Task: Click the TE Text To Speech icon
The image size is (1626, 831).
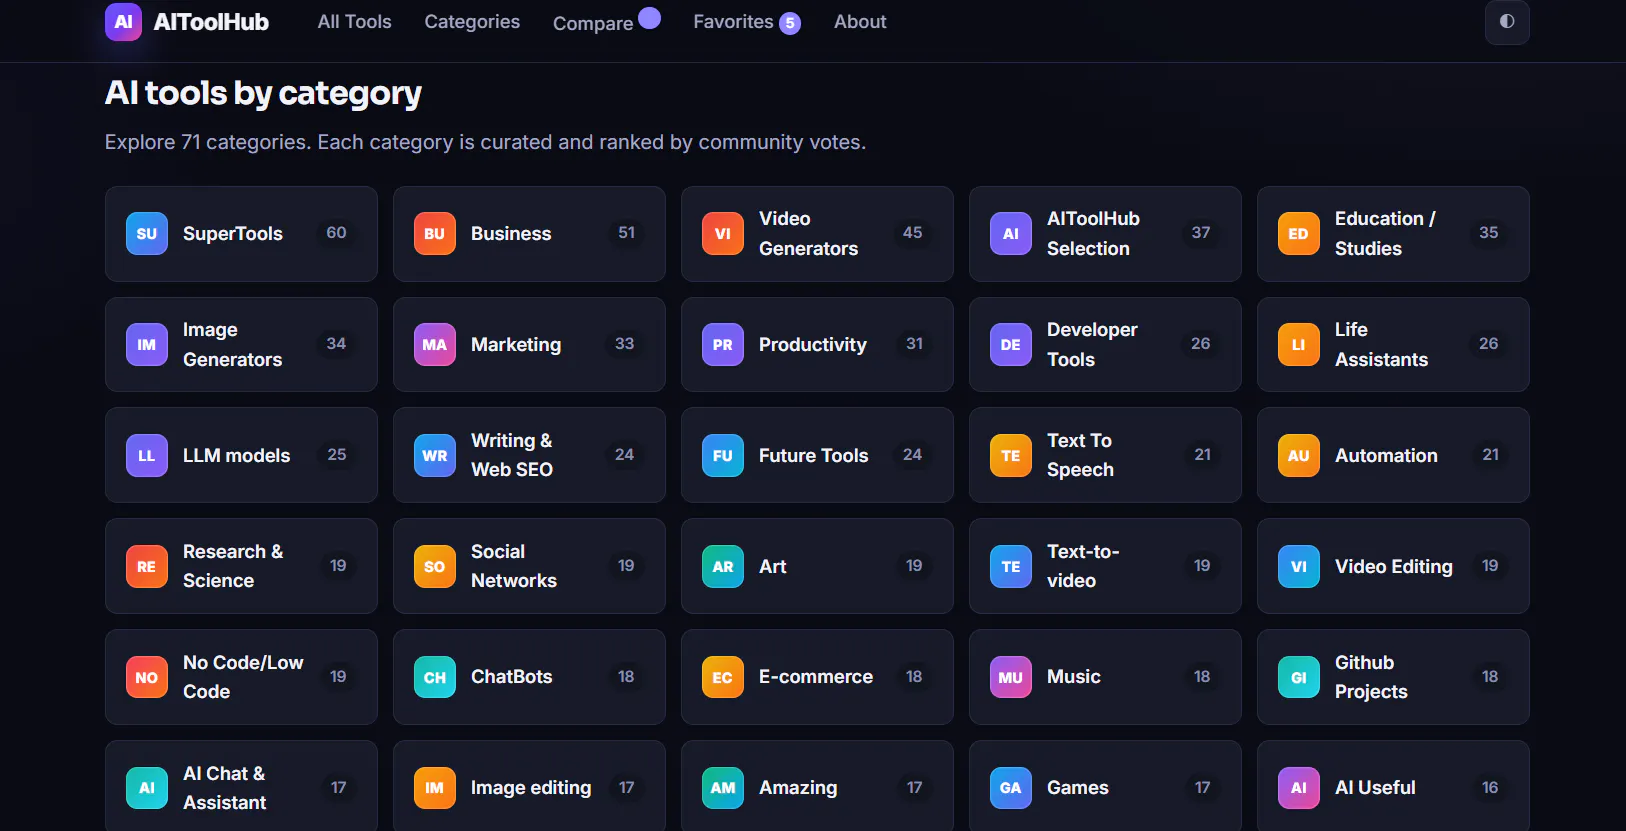Action: point(1011,456)
